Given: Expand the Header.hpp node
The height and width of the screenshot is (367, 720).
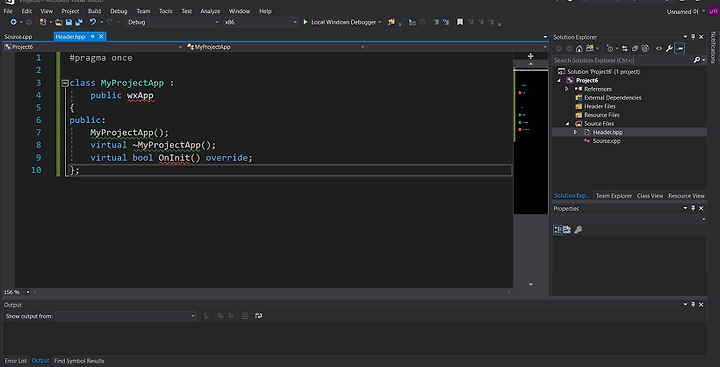Looking at the screenshot, I should tap(575, 132).
